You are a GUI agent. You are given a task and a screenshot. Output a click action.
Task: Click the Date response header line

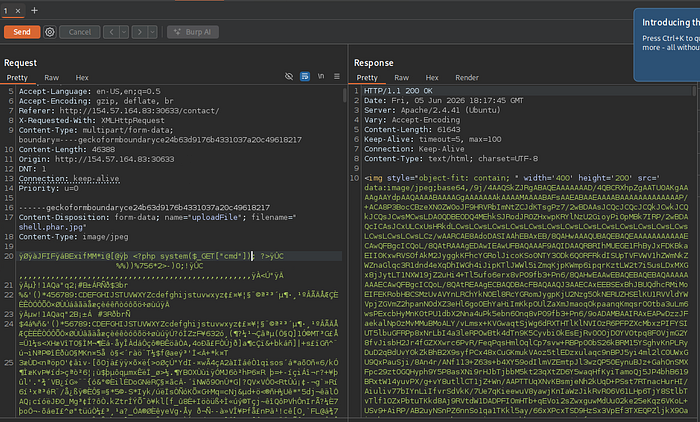[444, 100]
